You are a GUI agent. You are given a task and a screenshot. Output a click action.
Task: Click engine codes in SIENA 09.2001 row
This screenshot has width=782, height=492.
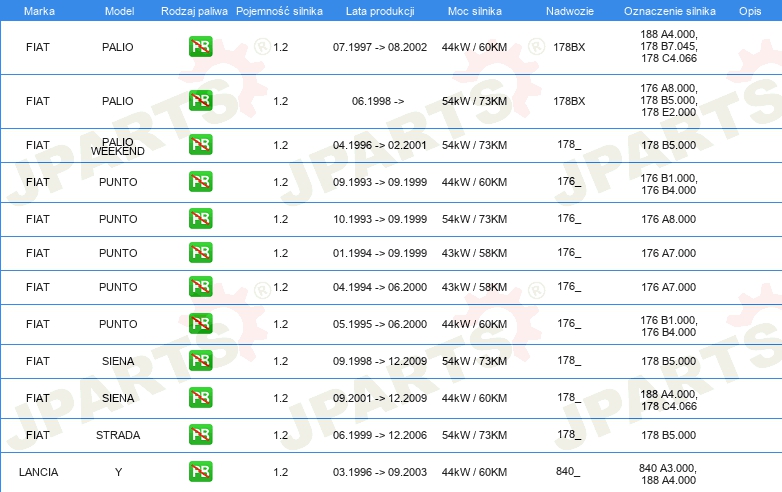(x=669, y=400)
